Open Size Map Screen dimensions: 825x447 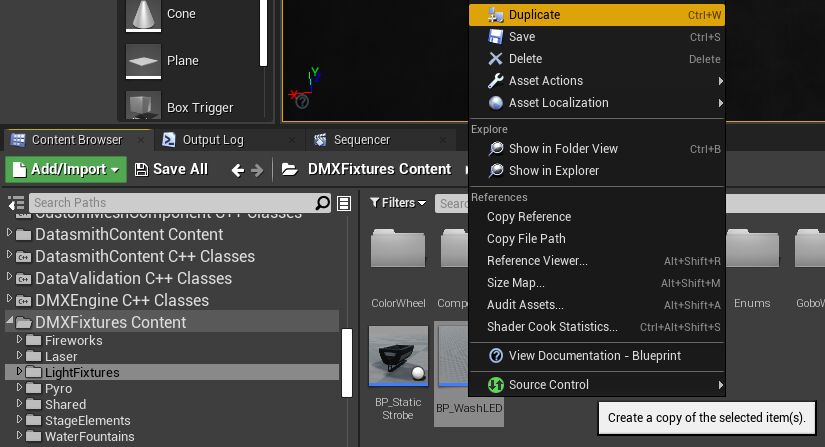597,283
